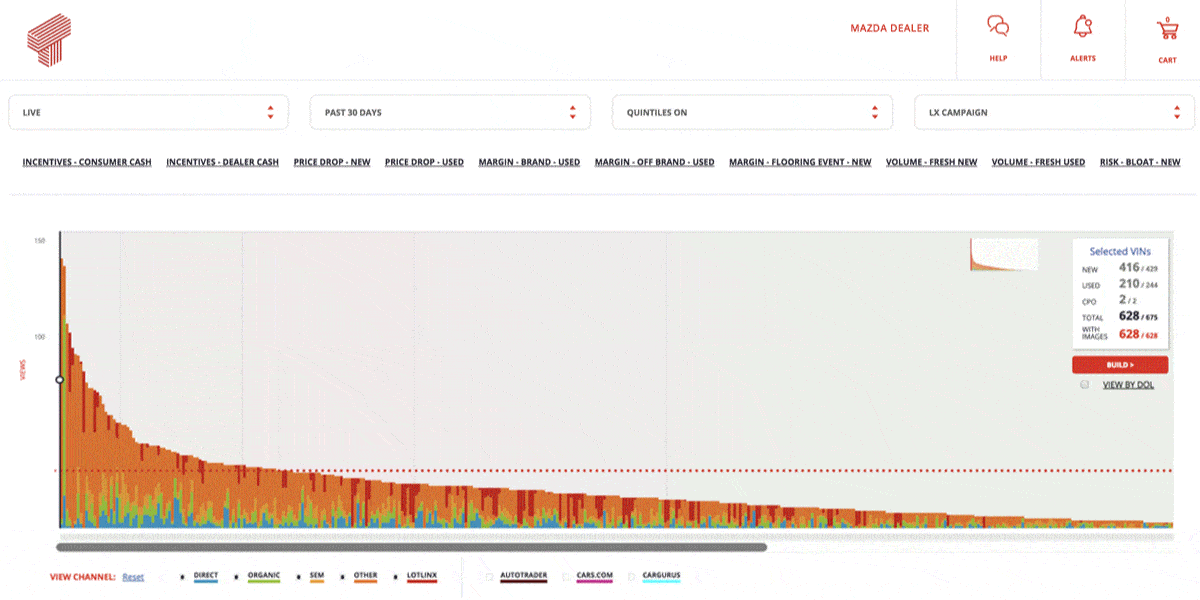
Task: Click the CARS.COM channel label
Action: click(594, 575)
